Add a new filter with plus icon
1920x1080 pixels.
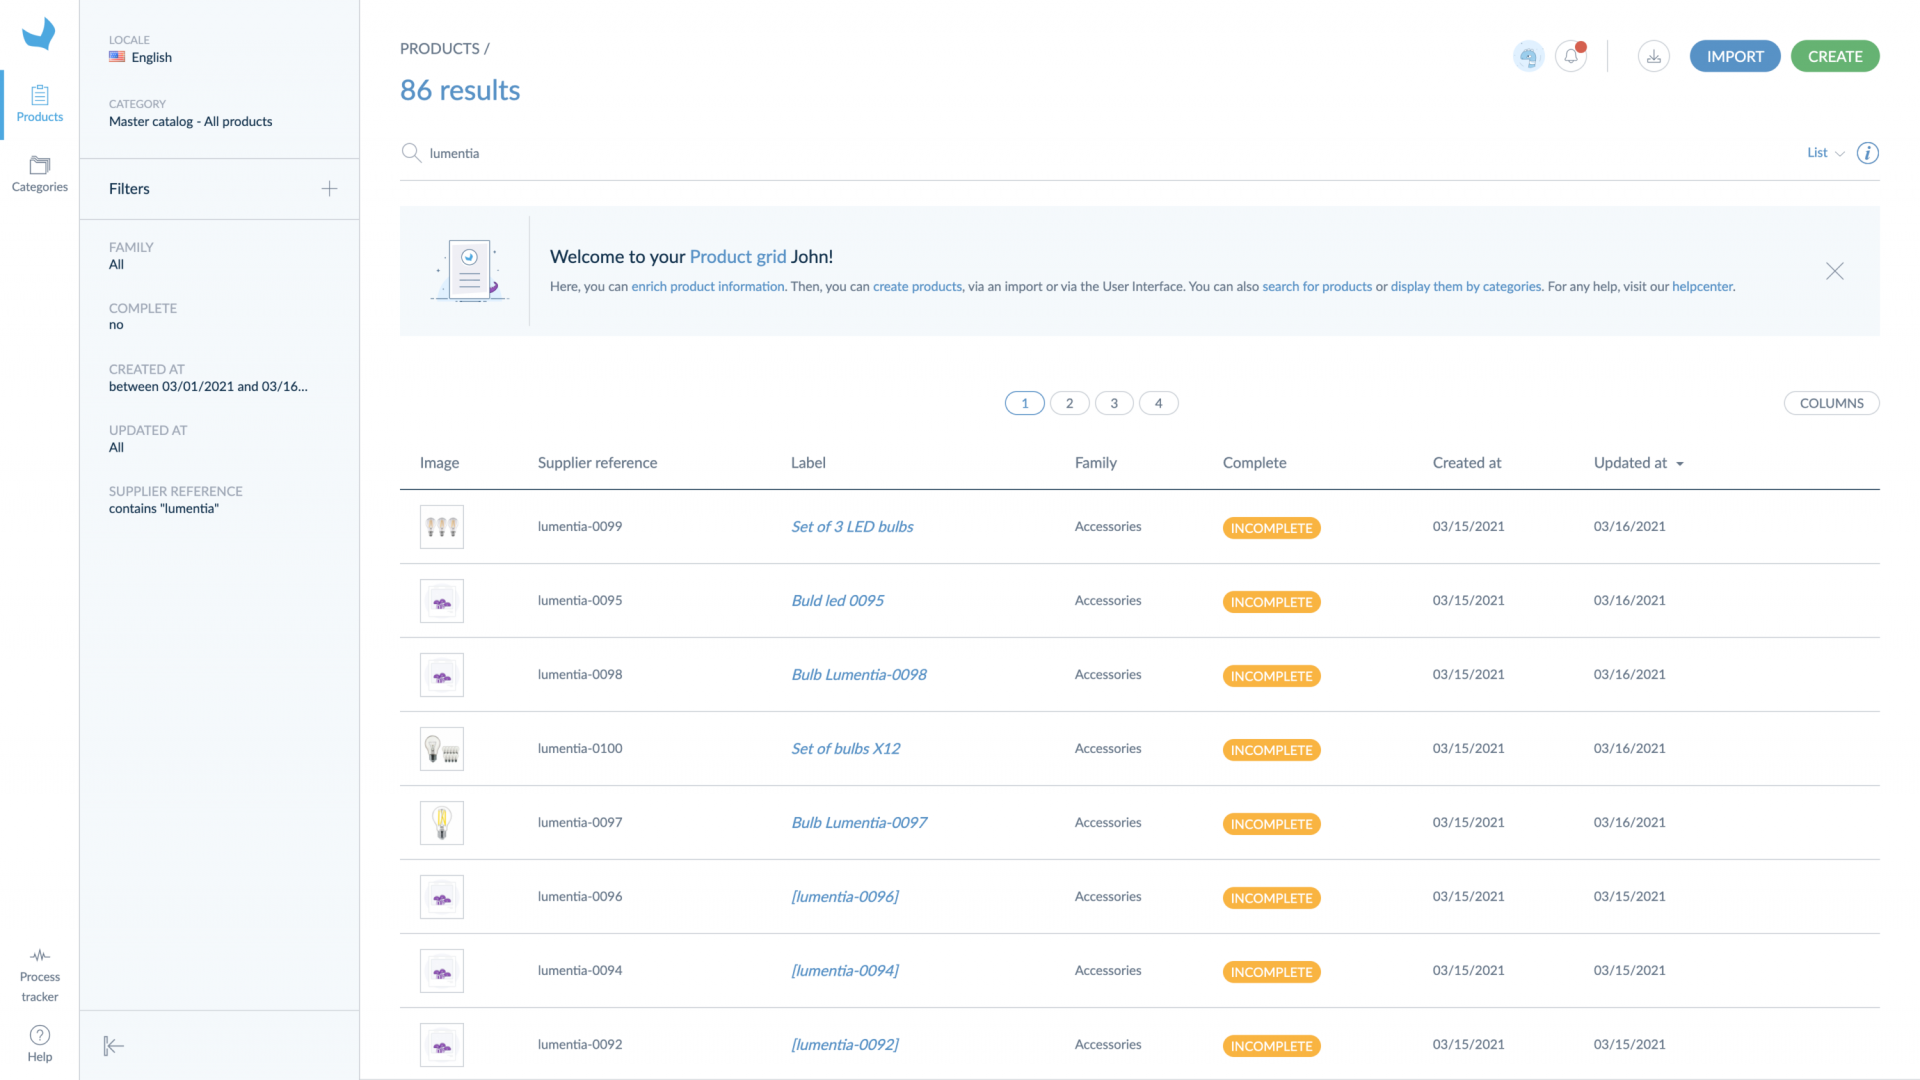329,189
